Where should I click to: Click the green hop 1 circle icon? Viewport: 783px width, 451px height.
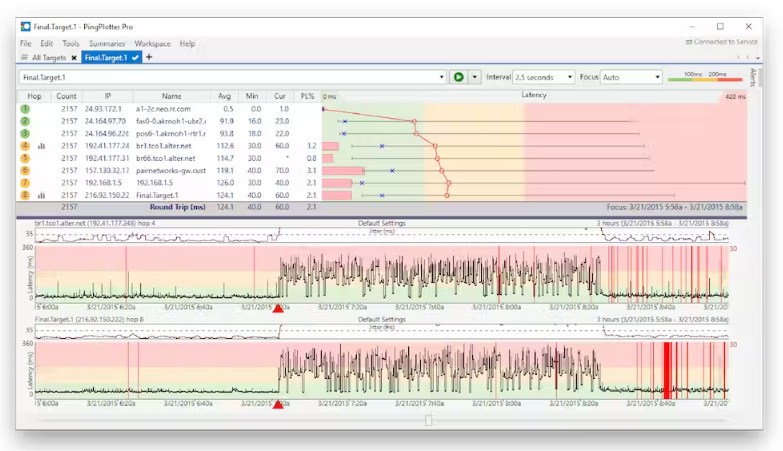(24, 108)
